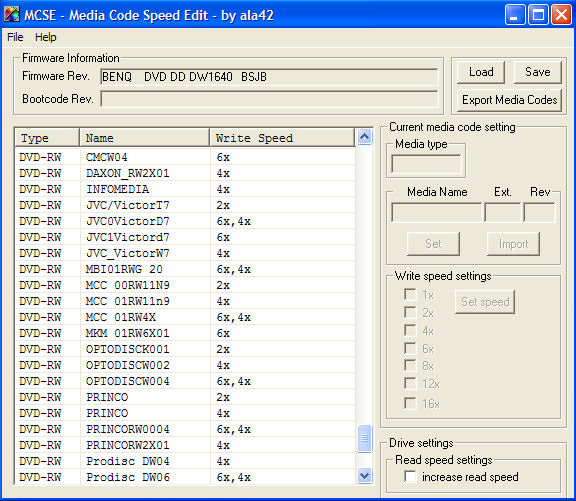Select the MKM 01RW6X01 media row
This screenshot has width=576, height=501.
click(x=186, y=333)
